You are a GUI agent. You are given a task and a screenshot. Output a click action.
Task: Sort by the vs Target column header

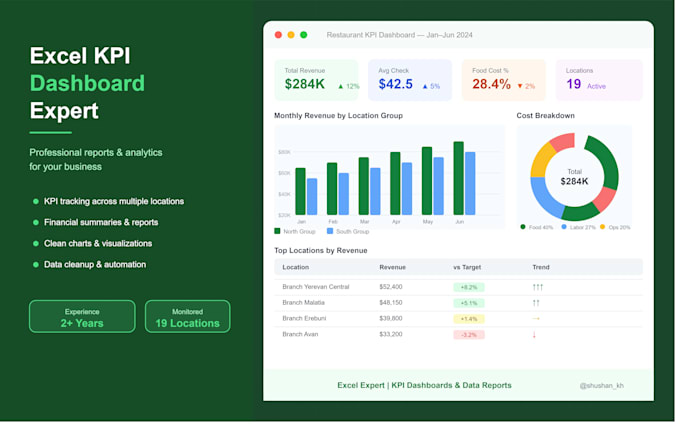tap(467, 267)
